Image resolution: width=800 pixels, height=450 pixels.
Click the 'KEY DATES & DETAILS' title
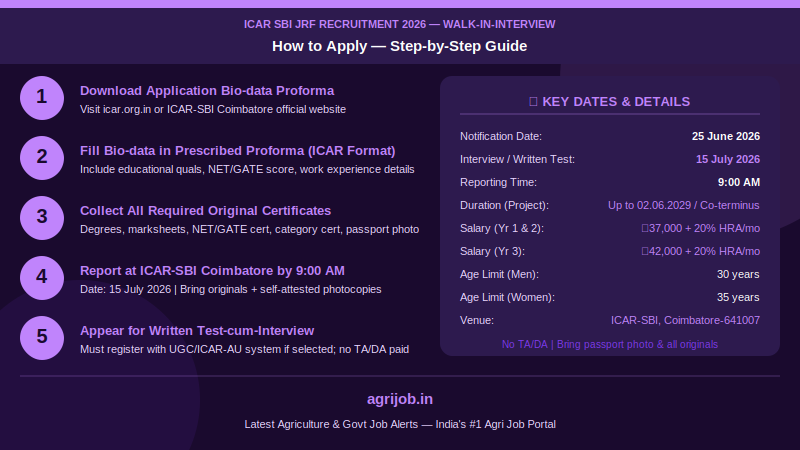pos(610,102)
